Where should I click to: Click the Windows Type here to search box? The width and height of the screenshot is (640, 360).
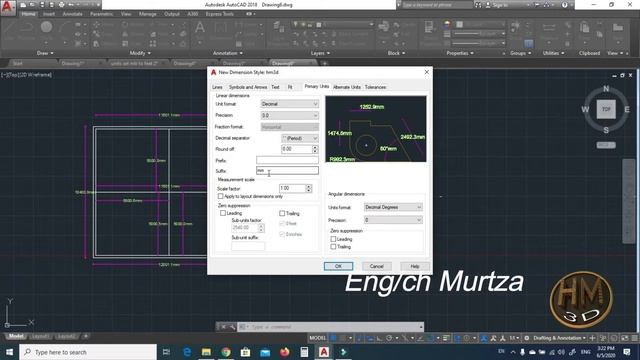pyautogui.click(x=88, y=352)
